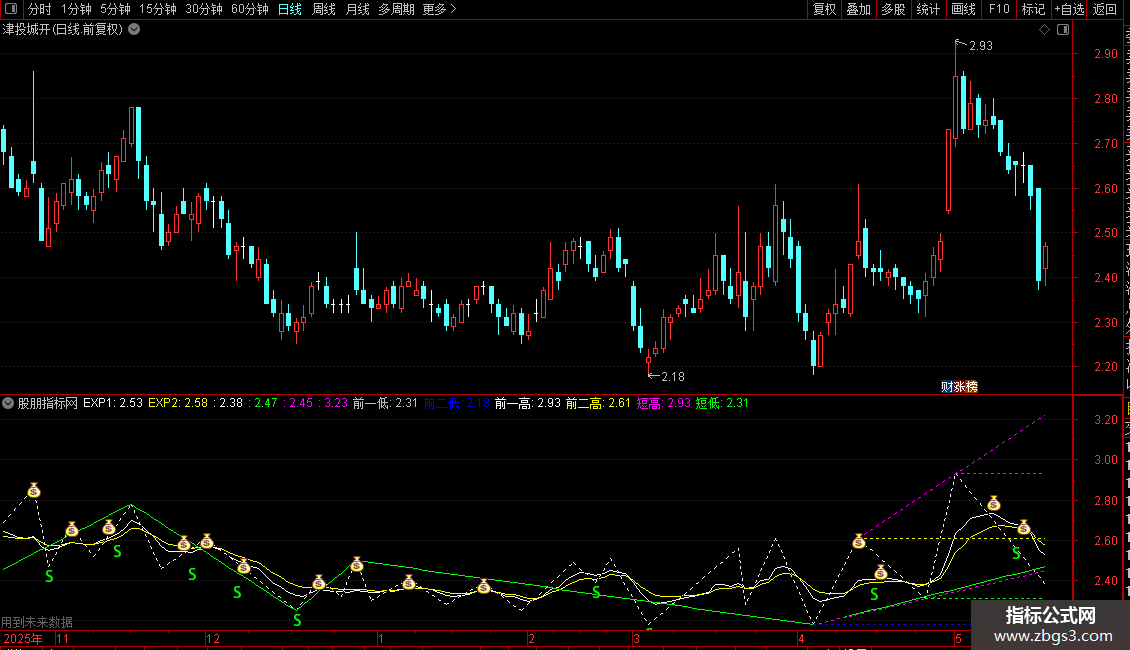Screen dimensions: 1130x650
Task: Click the diamond marker icon above chart
Action: click(1044, 30)
